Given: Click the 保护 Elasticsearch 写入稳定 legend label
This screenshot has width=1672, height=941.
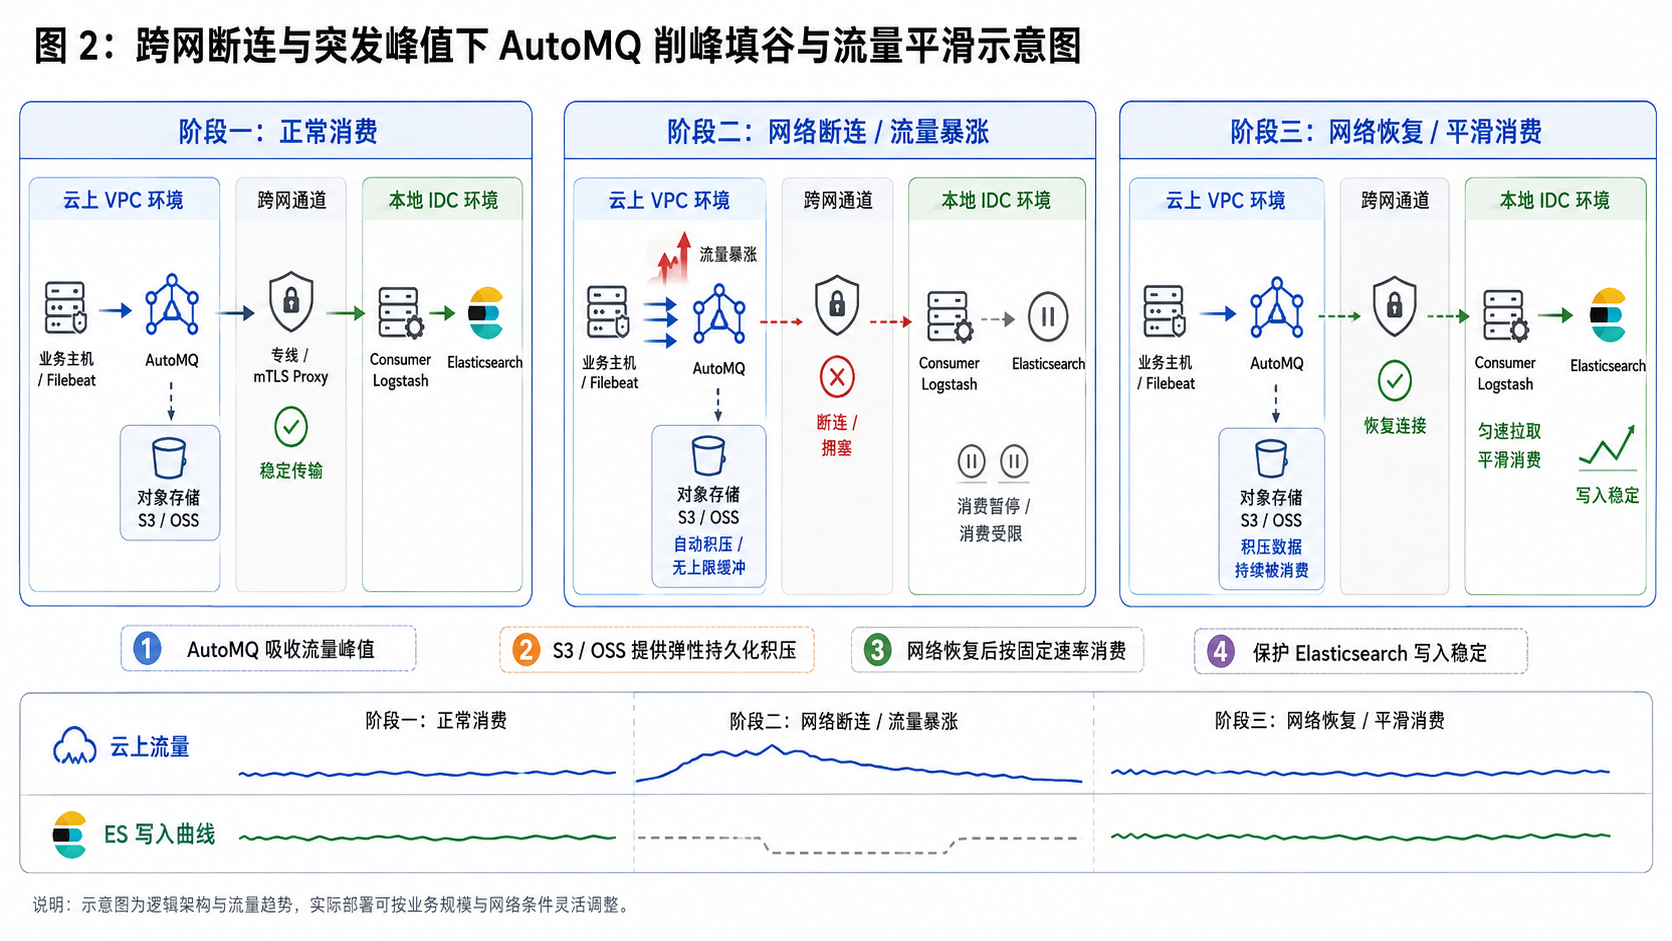Looking at the screenshot, I should click(x=1370, y=653).
